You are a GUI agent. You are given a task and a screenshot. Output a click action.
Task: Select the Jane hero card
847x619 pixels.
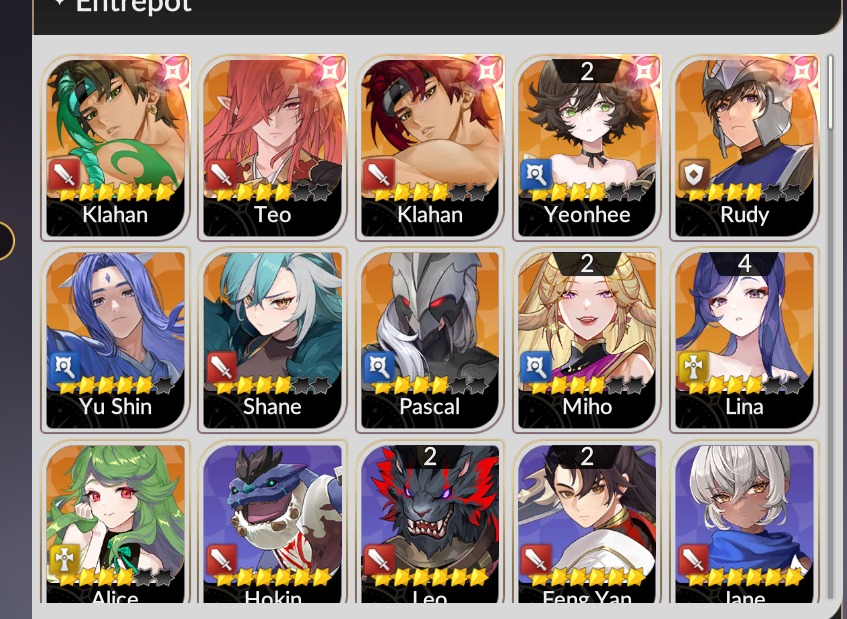(744, 522)
